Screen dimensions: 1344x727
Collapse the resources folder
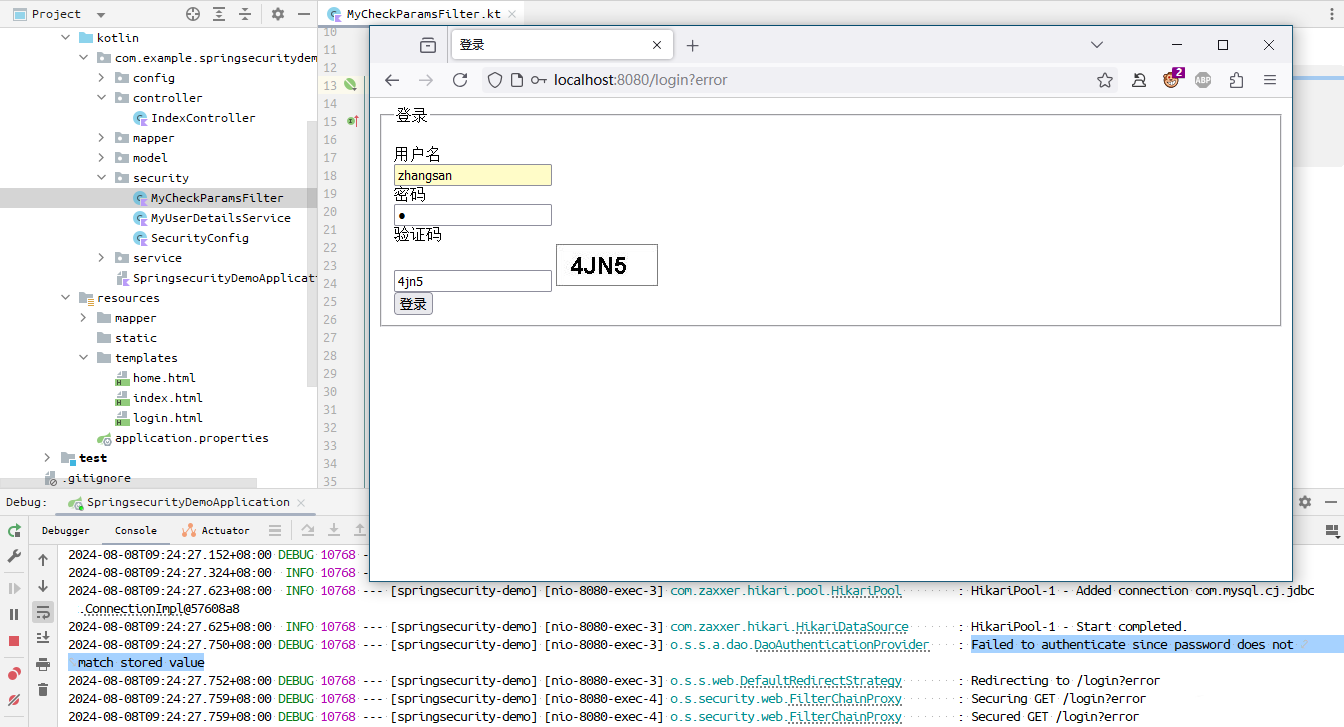tap(66, 298)
